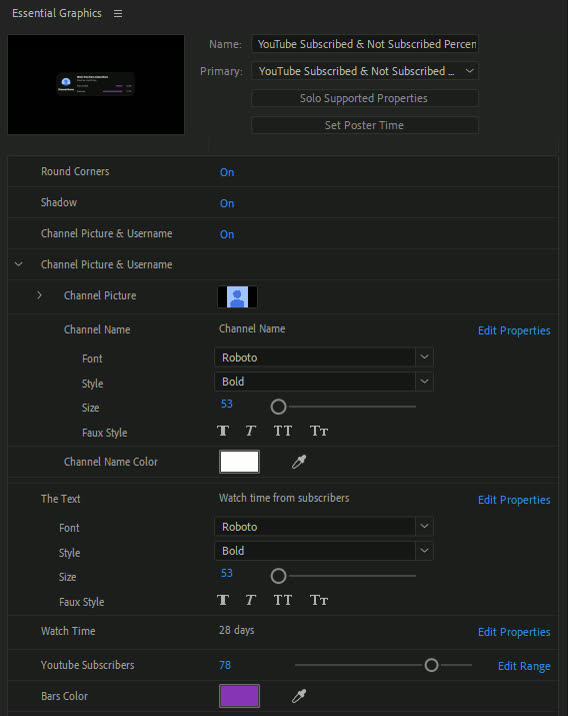
Task: Open Edit Properties for Watch Time
Action: pyautogui.click(x=514, y=632)
